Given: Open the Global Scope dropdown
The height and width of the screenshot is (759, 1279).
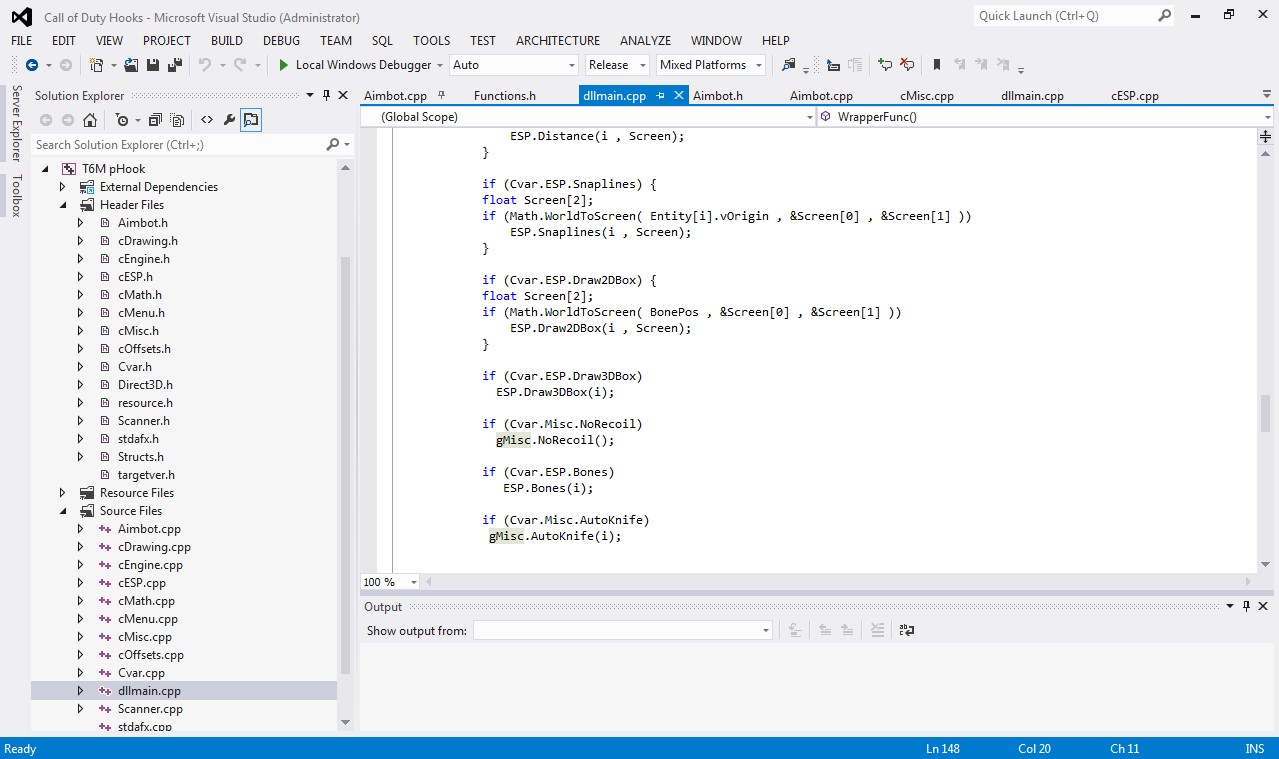Looking at the screenshot, I should click(x=589, y=117).
